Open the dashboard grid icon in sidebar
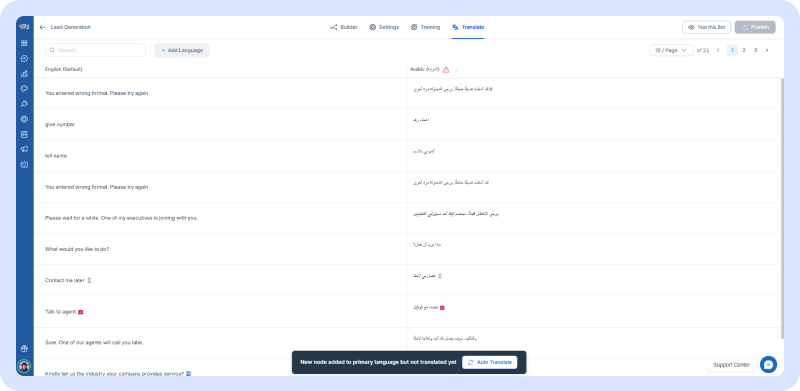The image size is (800, 391). (24, 43)
